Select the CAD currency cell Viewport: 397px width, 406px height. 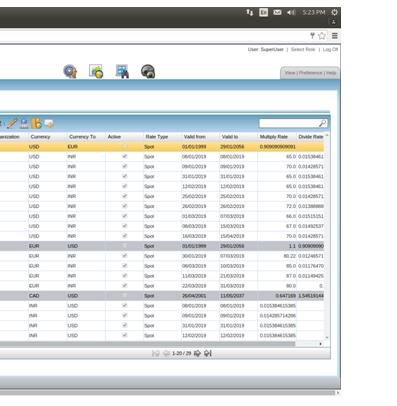[x=48, y=296]
